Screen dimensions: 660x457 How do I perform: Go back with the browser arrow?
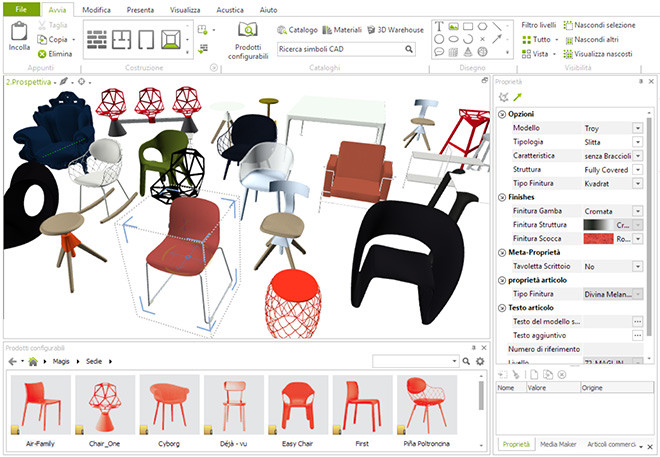point(13,361)
